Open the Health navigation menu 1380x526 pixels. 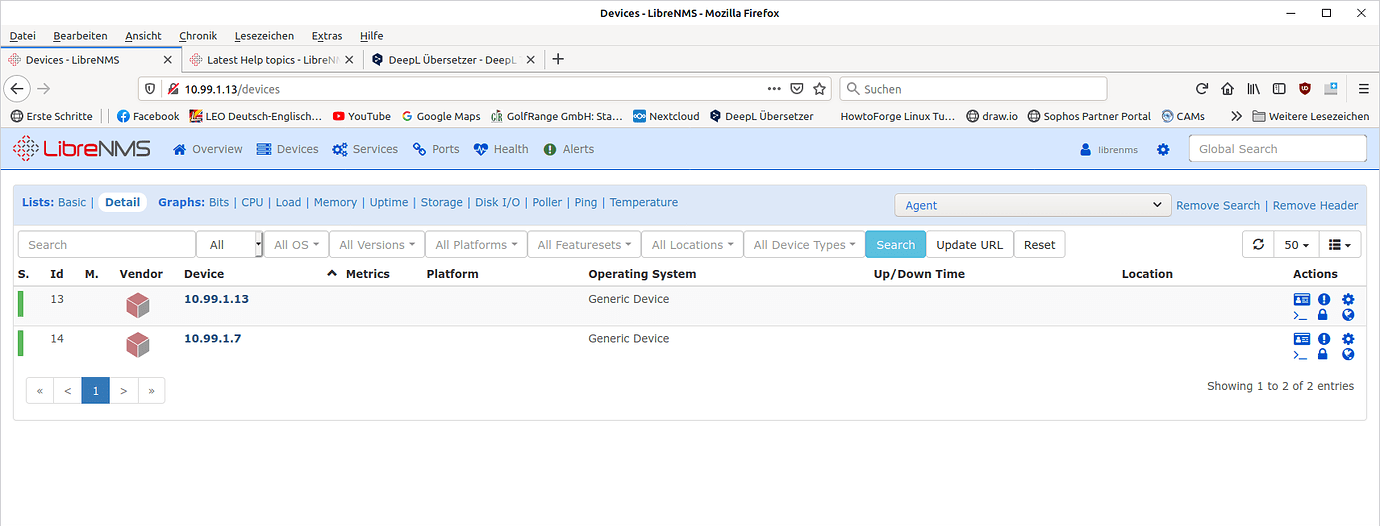500,149
